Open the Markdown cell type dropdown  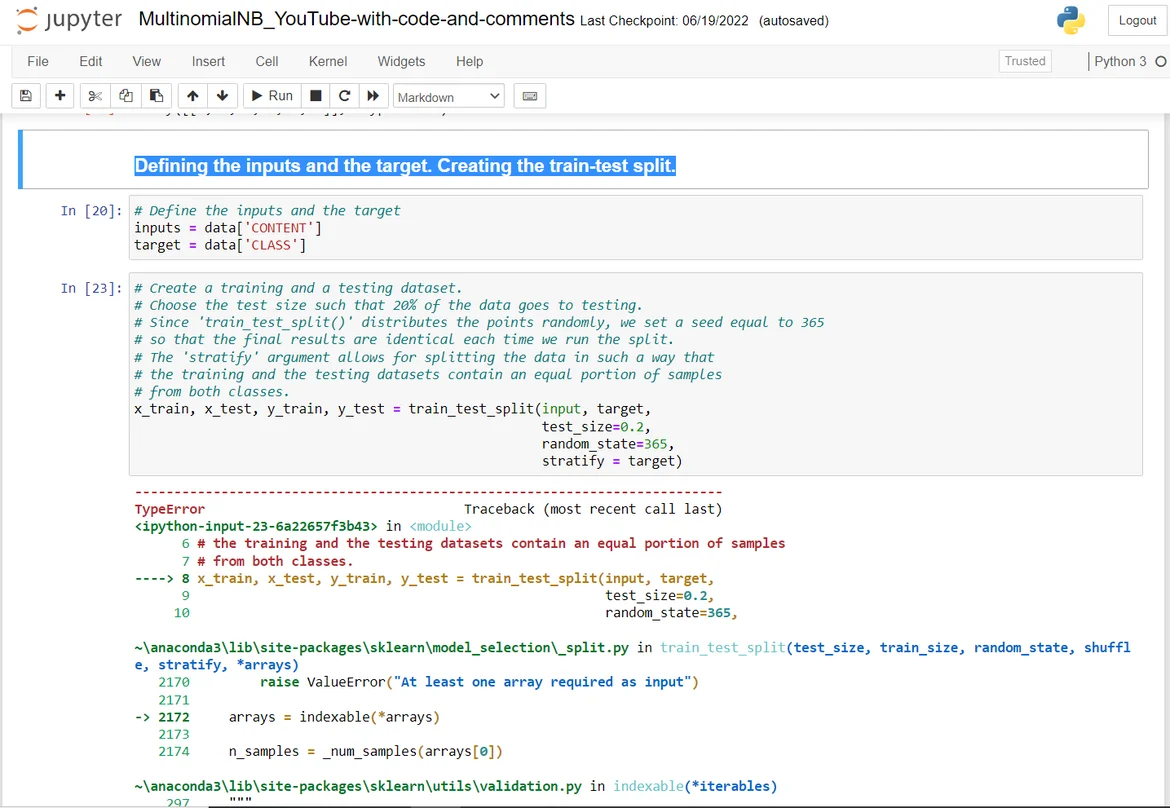click(x=449, y=97)
